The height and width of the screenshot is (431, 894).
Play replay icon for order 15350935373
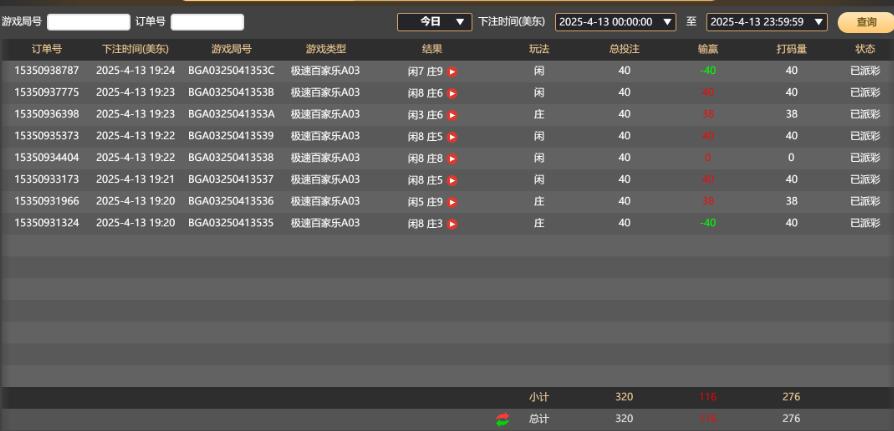[452, 137]
